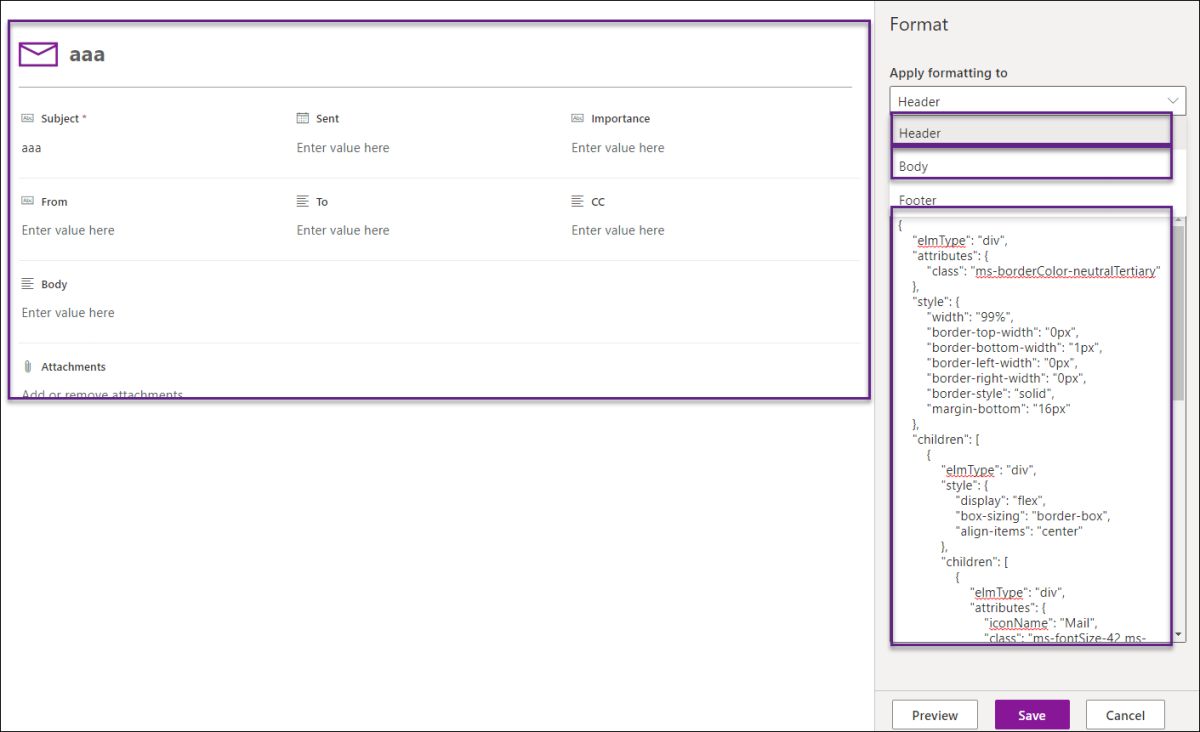Click the "iconName": "Mail" line

[1041, 623]
